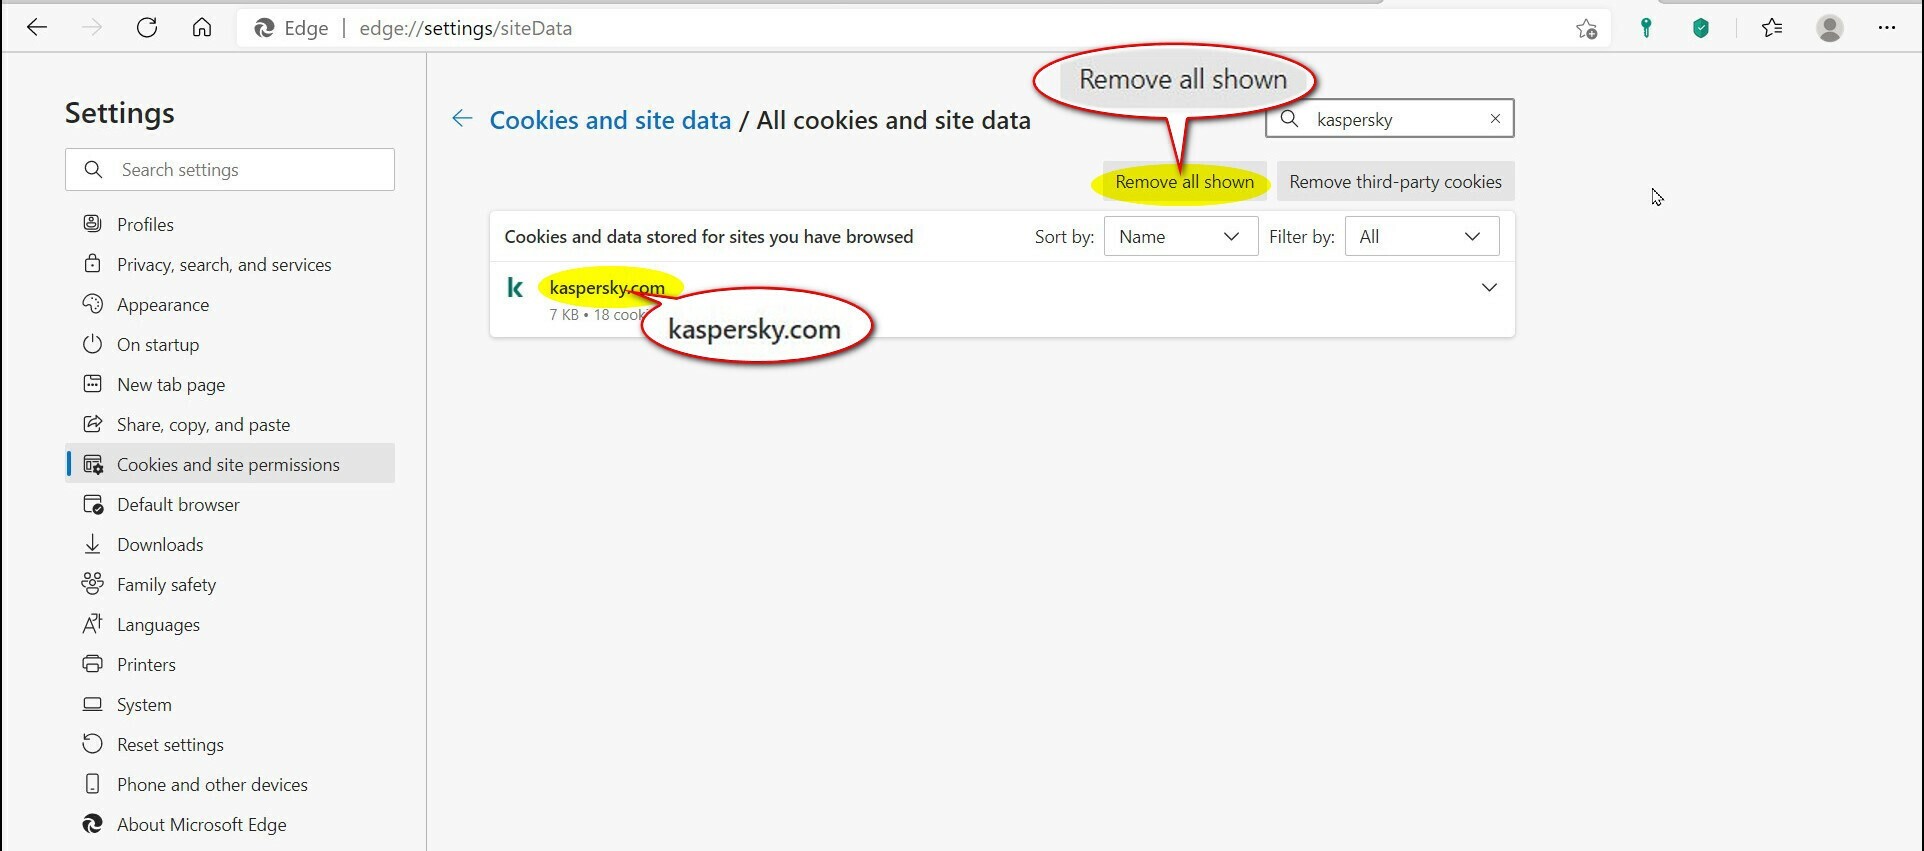Click the cookie search field containing kaspersky
The height and width of the screenshot is (851, 1924).
1390,119
